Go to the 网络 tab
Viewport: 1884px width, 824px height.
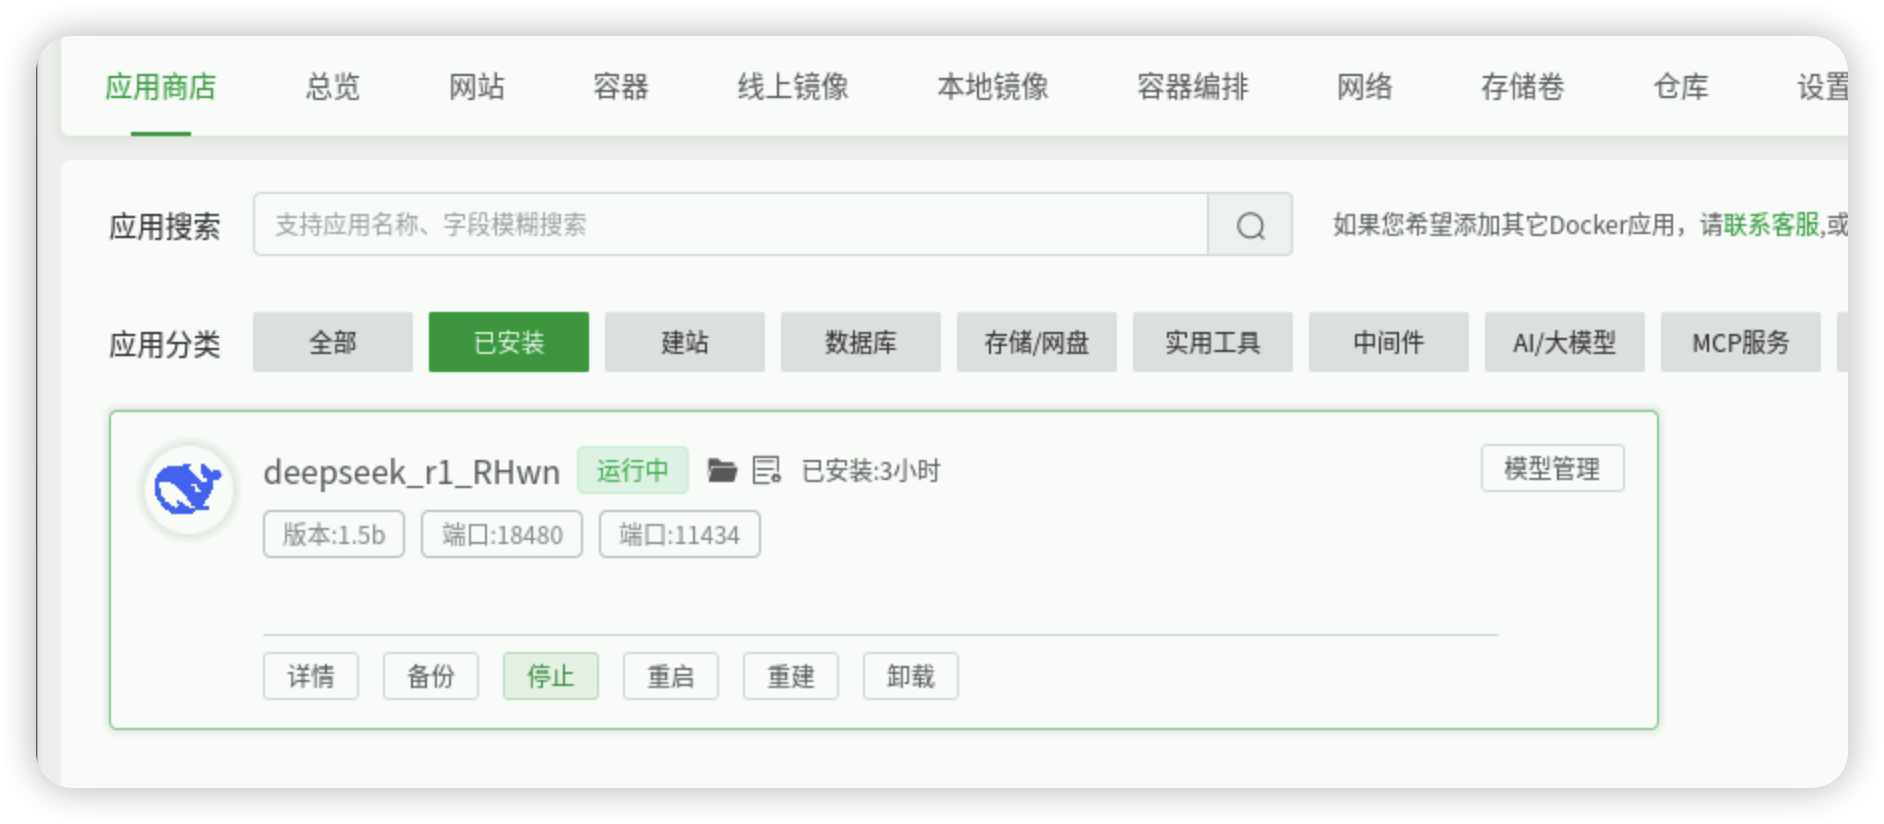(x=1365, y=88)
